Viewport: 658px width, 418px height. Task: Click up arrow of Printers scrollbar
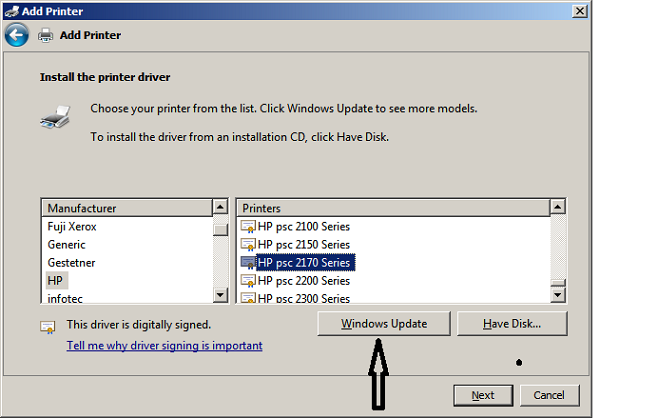558,206
